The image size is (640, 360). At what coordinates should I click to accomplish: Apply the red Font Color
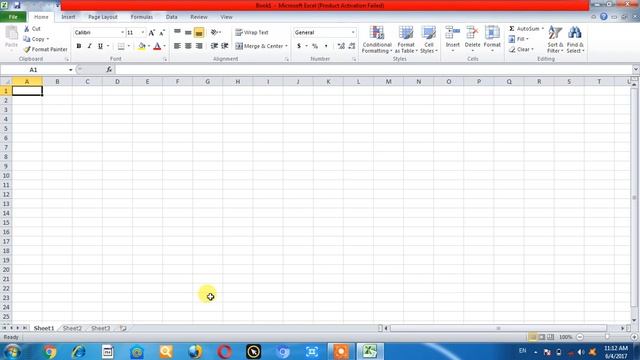[x=157, y=46]
